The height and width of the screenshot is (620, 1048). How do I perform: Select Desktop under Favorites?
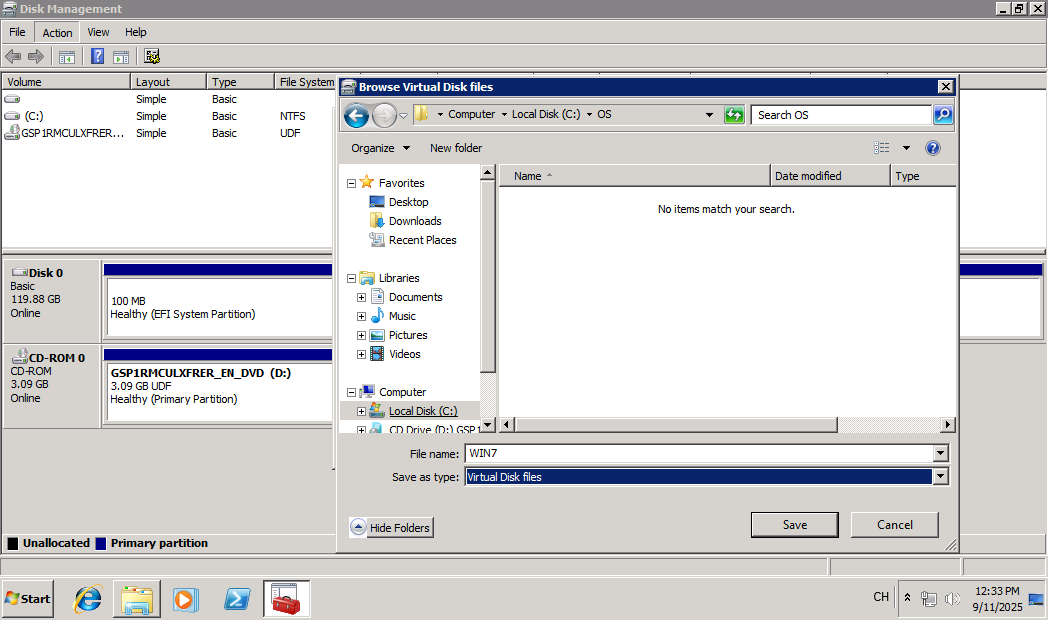pyautogui.click(x=408, y=202)
